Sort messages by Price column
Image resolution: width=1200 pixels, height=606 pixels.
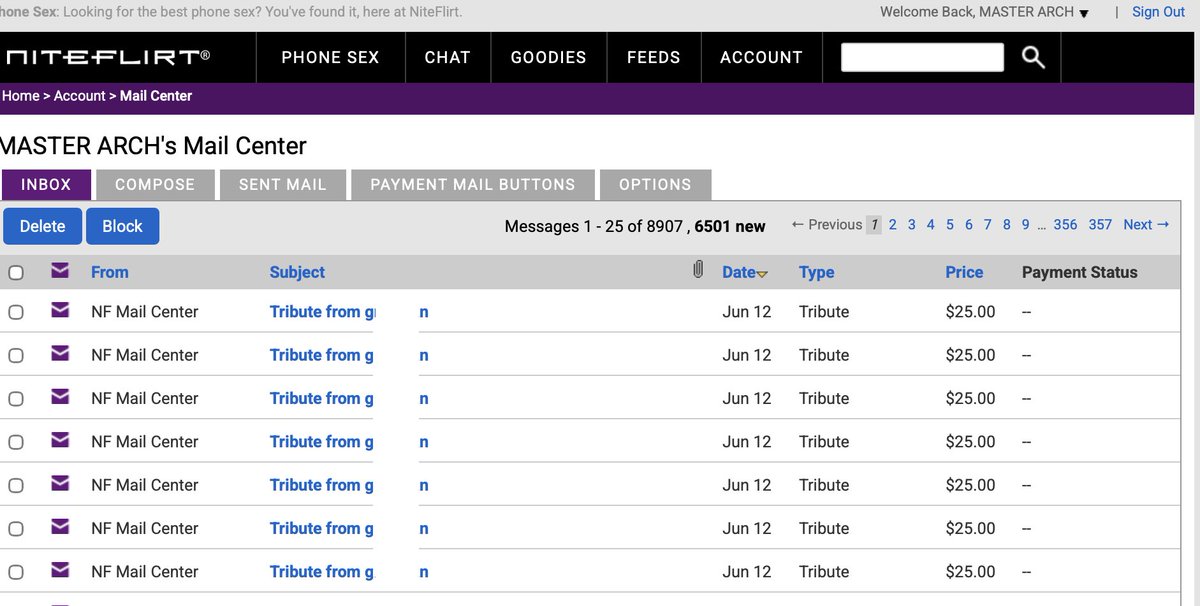tap(964, 272)
